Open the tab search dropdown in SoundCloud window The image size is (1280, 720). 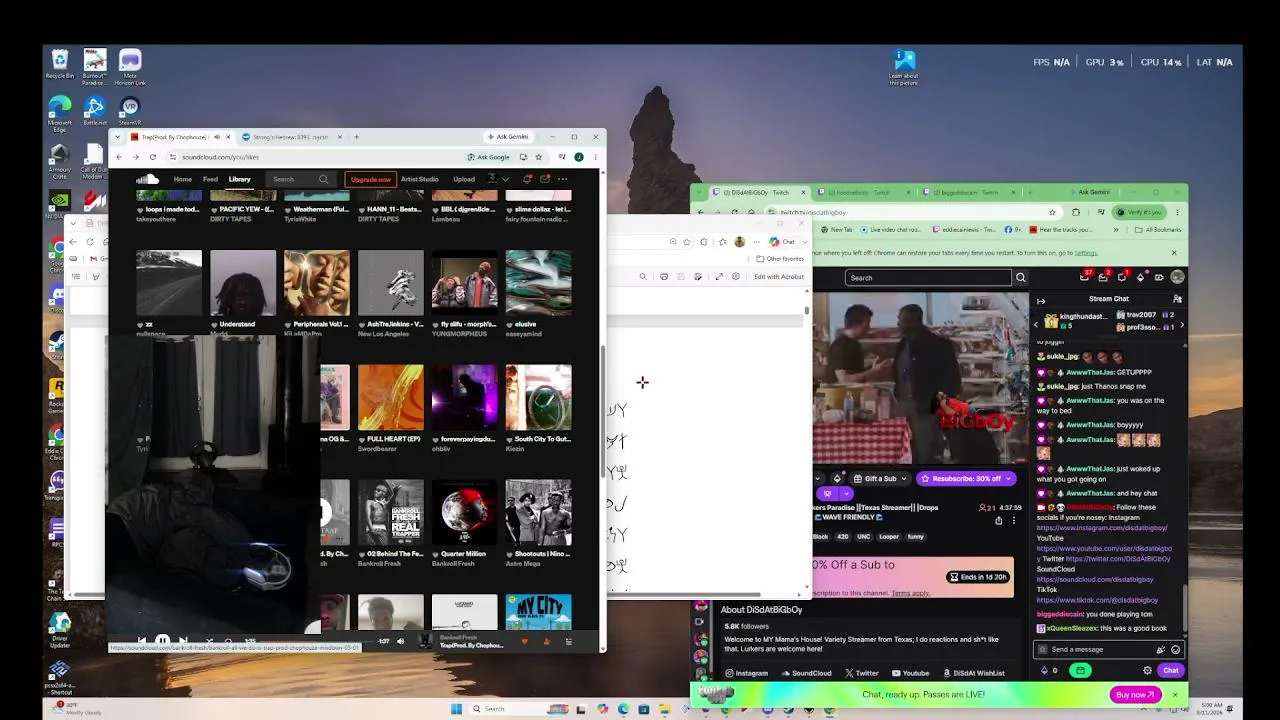pyautogui.click(x=118, y=137)
